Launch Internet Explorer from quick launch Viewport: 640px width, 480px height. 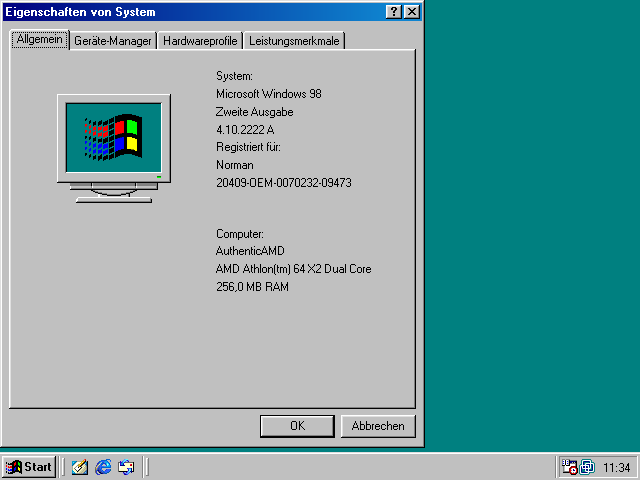point(103,467)
